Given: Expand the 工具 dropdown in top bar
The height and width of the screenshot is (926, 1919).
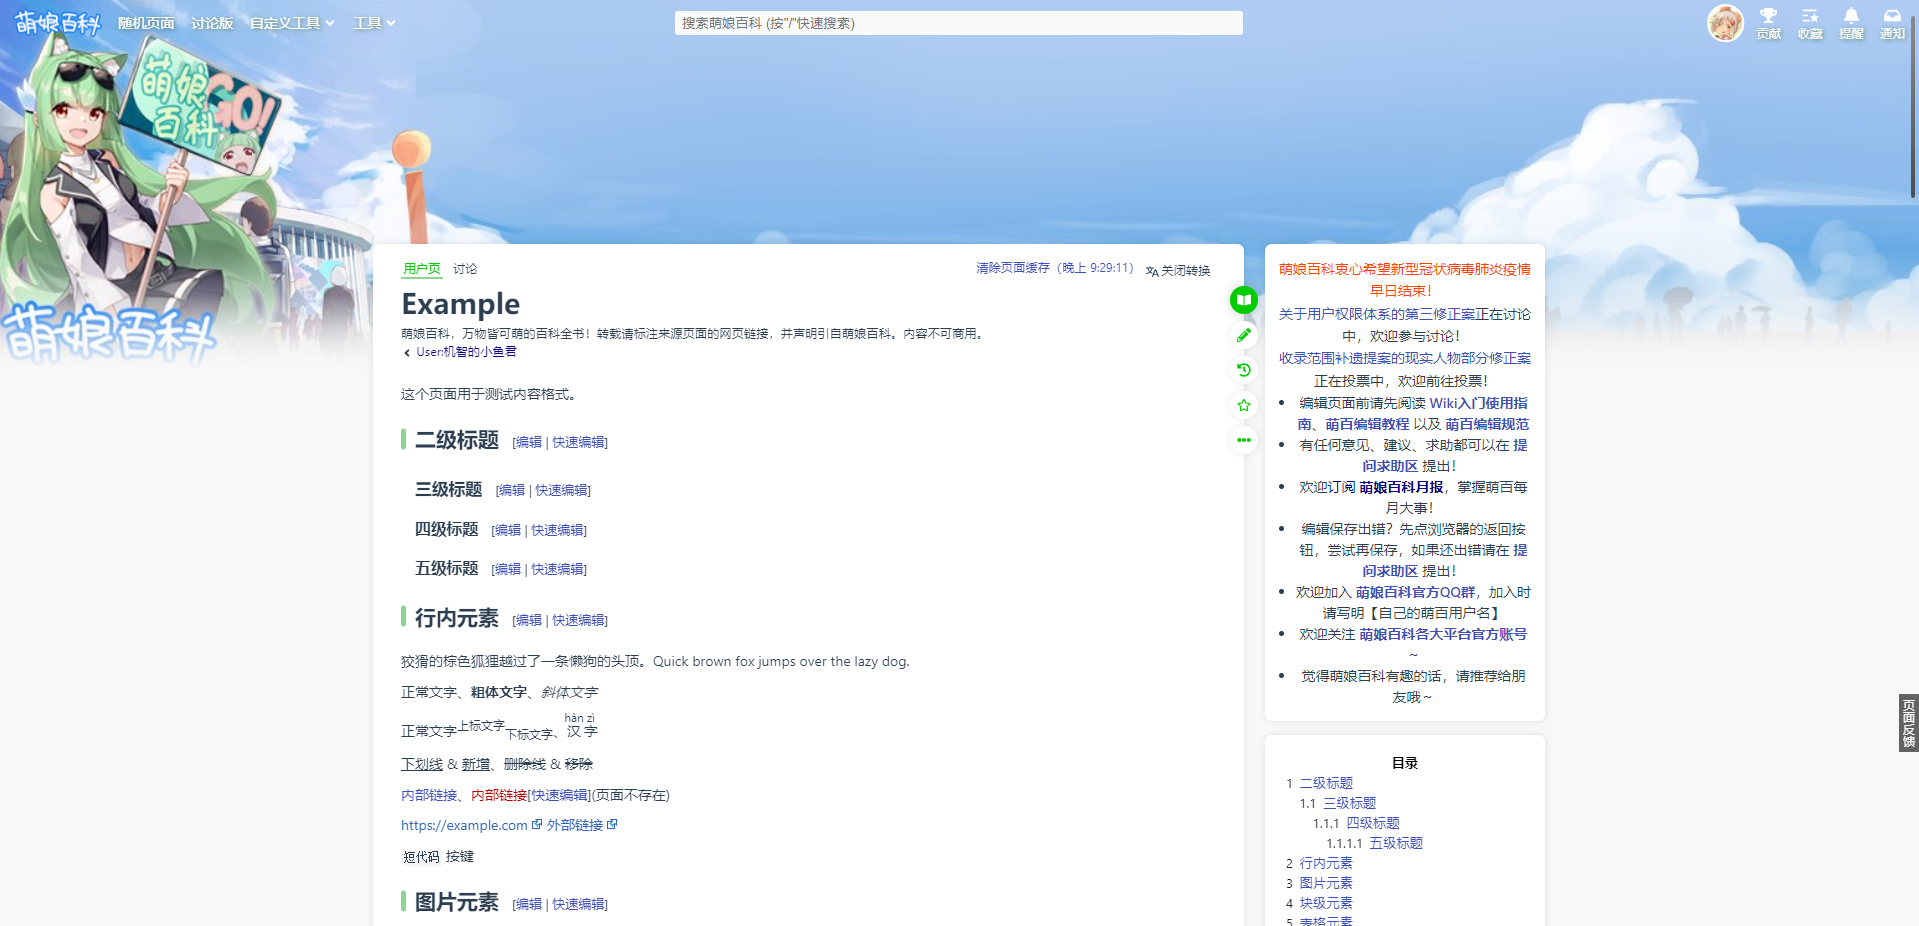Looking at the screenshot, I should point(374,23).
